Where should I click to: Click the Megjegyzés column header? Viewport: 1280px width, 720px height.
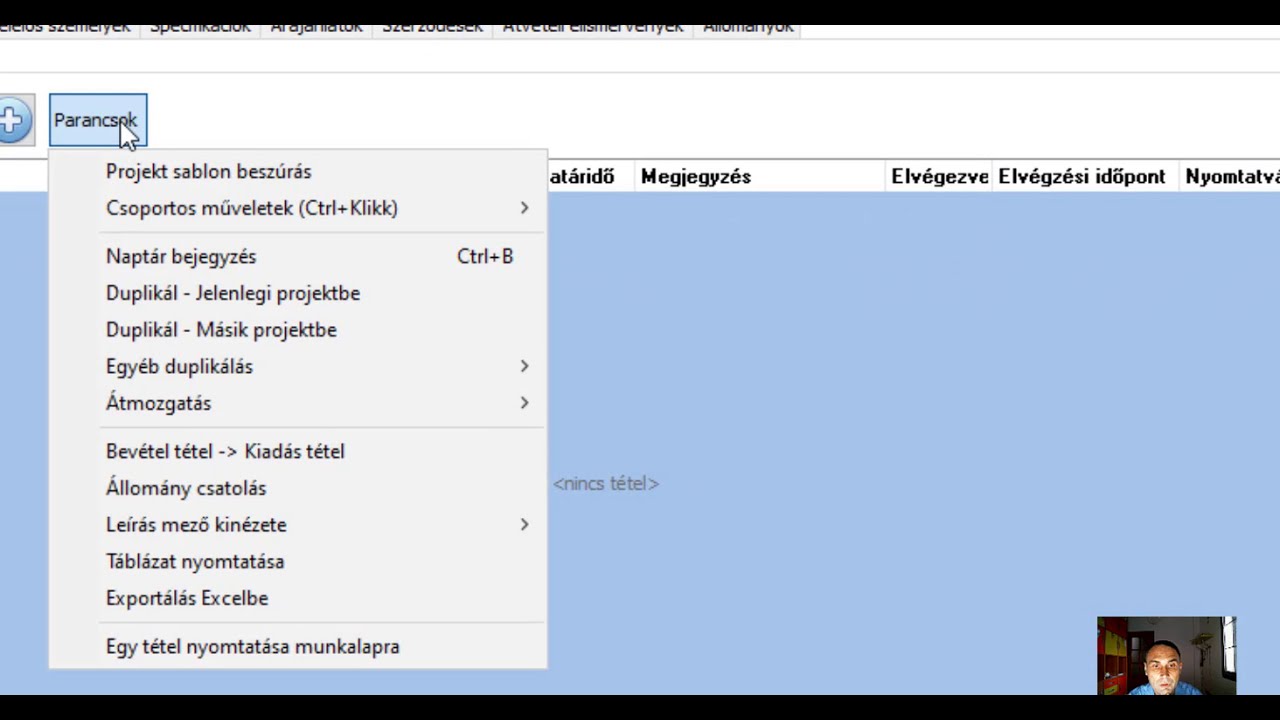point(760,177)
